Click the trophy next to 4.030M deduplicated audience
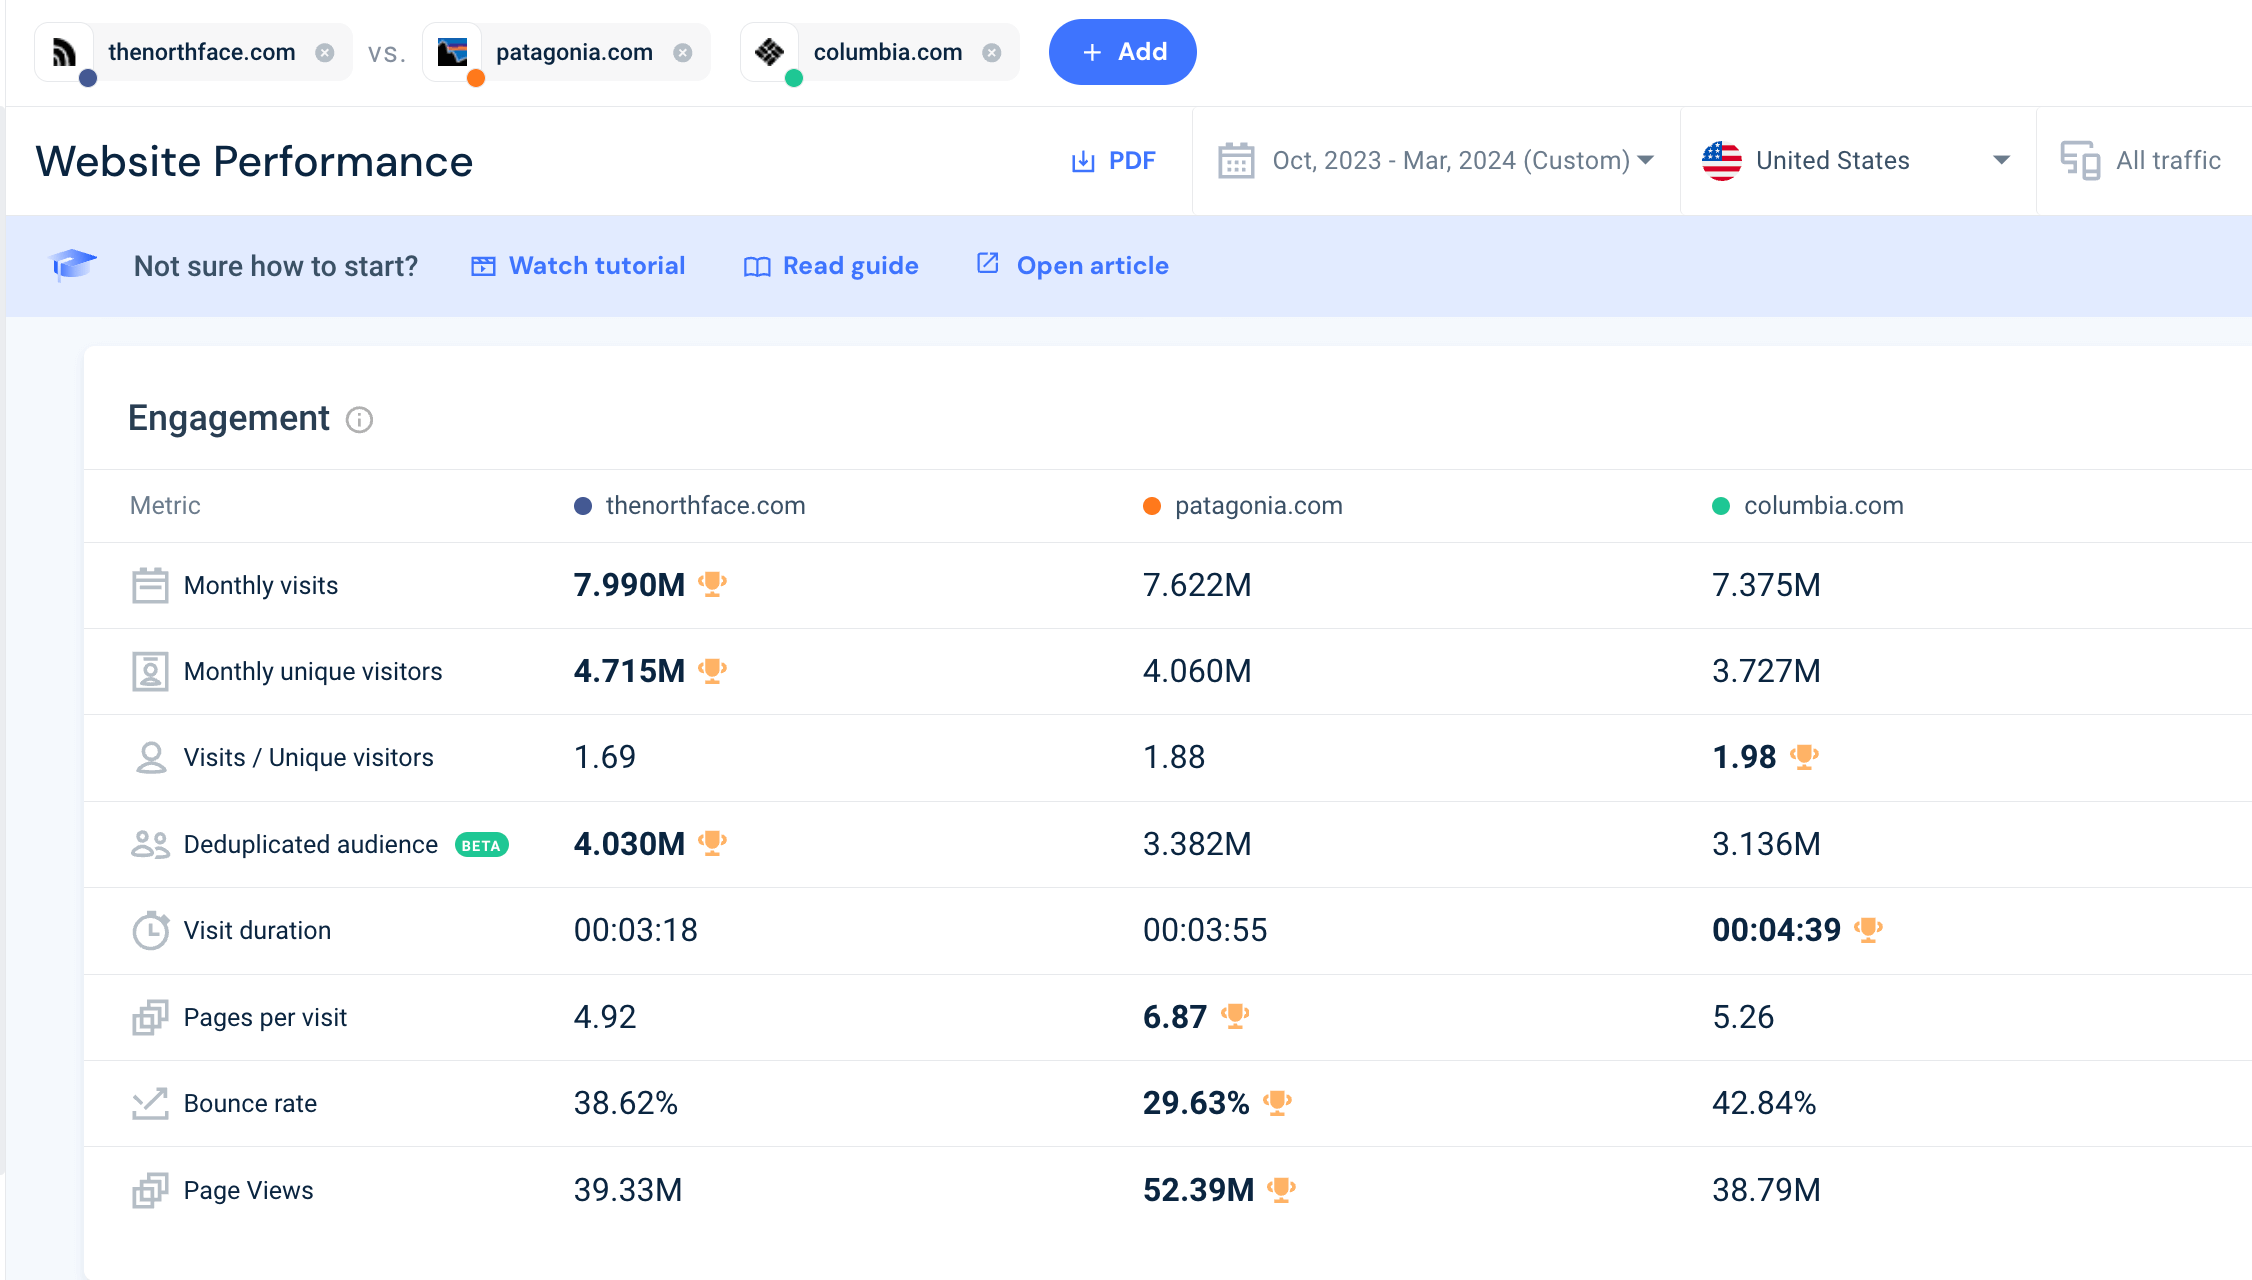 (712, 843)
